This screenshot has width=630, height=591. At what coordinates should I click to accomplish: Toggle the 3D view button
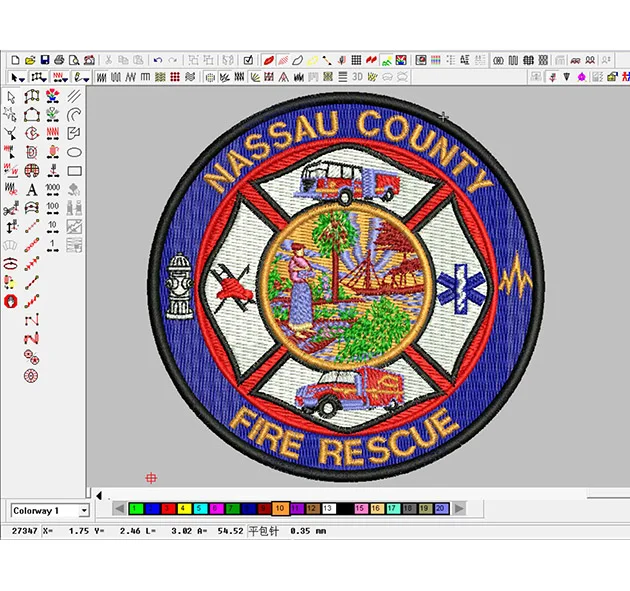click(x=358, y=77)
